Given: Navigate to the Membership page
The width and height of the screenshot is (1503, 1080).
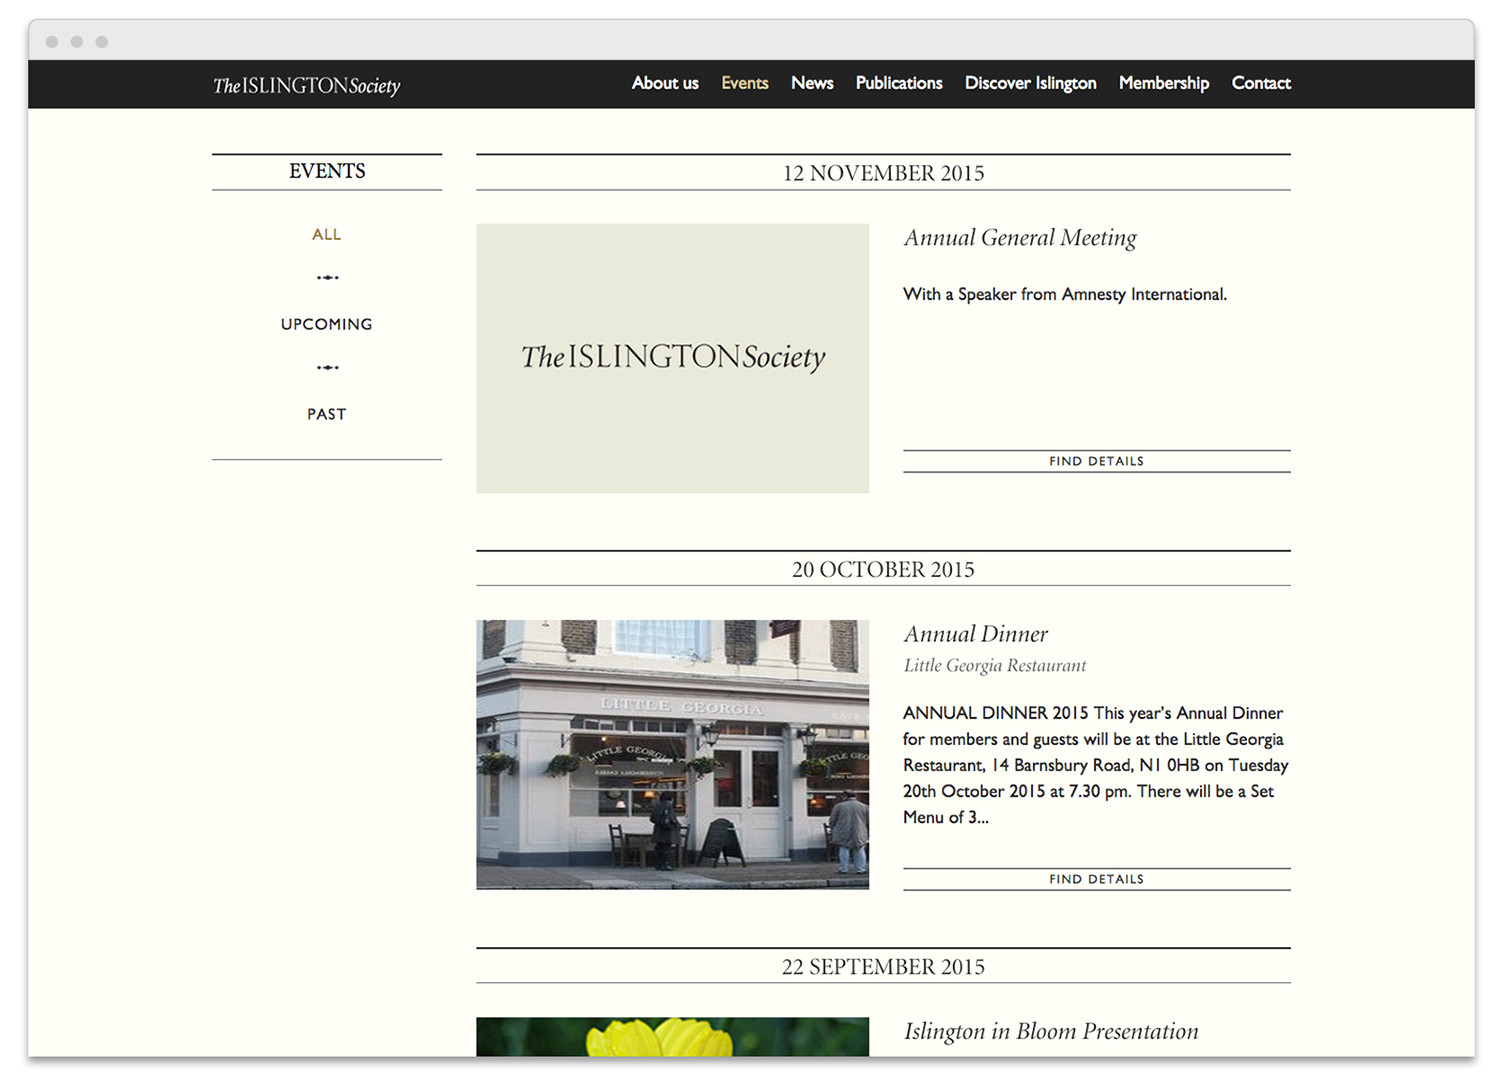Looking at the screenshot, I should point(1163,83).
